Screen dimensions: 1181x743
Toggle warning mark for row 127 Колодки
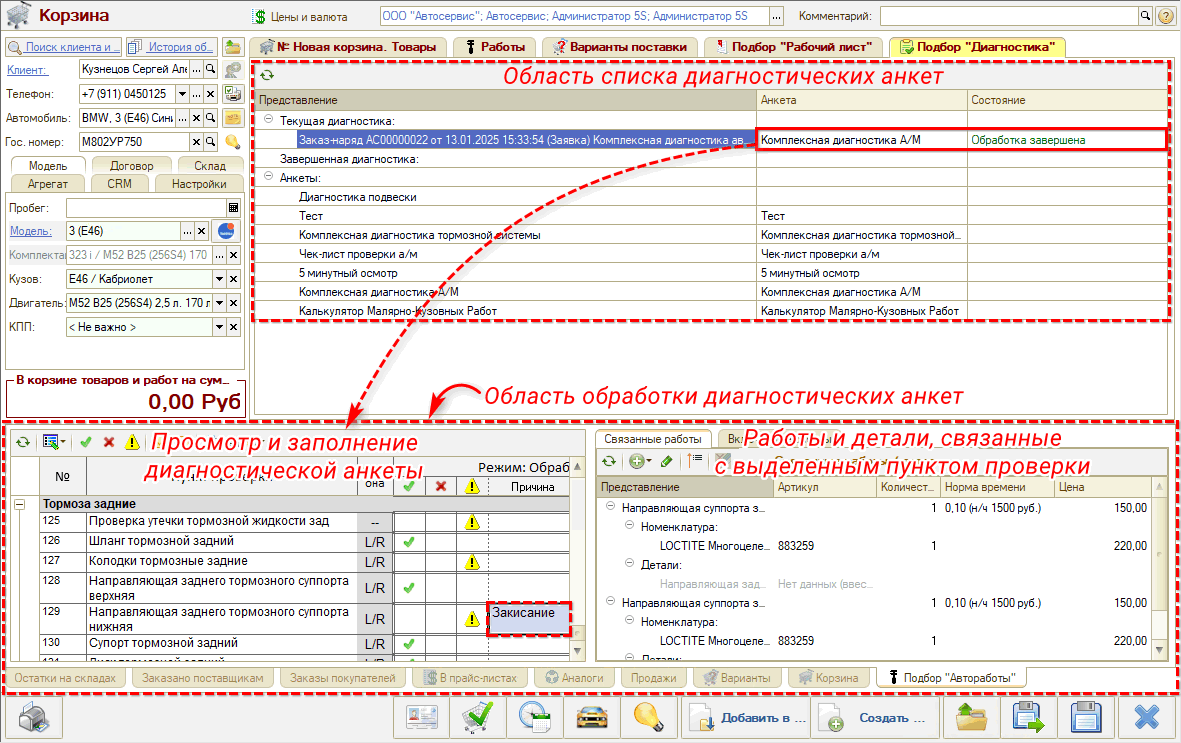[x=470, y=562]
